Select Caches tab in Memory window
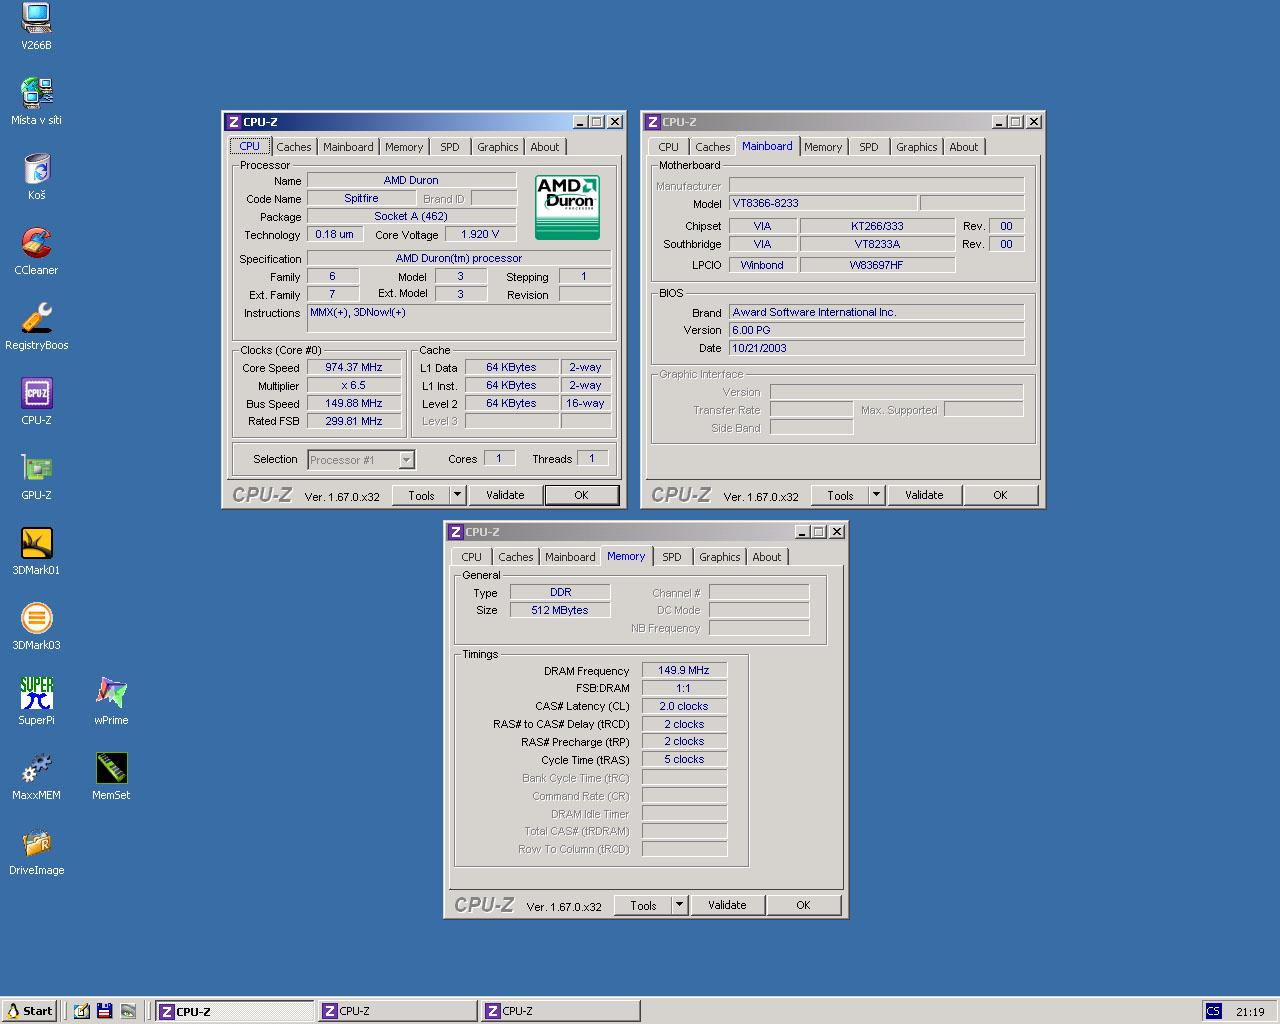This screenshot has height=1024, width=1280. 516,557
